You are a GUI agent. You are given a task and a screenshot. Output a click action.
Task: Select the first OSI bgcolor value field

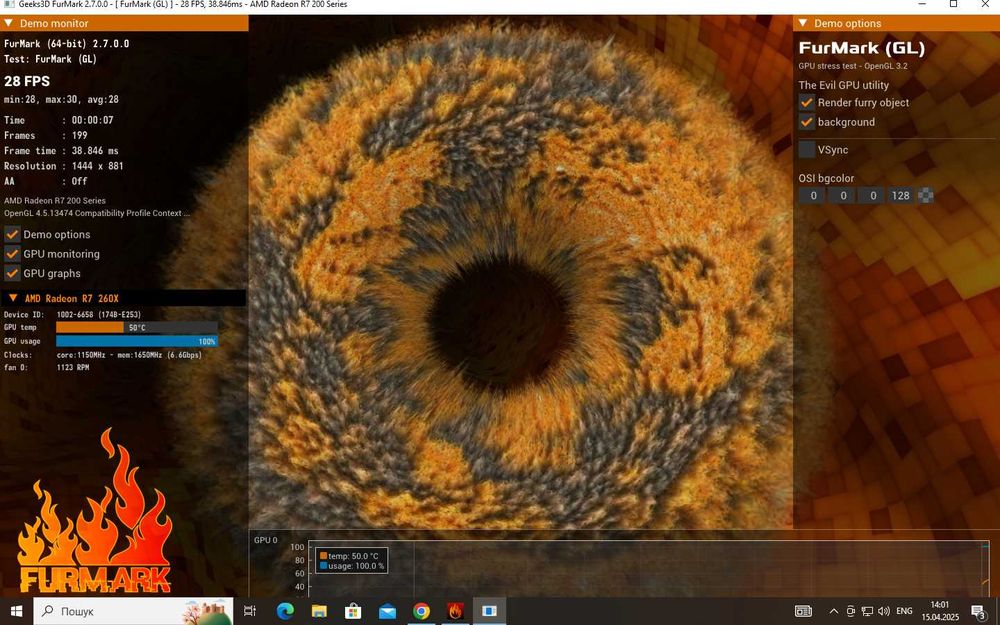(812, 196)
